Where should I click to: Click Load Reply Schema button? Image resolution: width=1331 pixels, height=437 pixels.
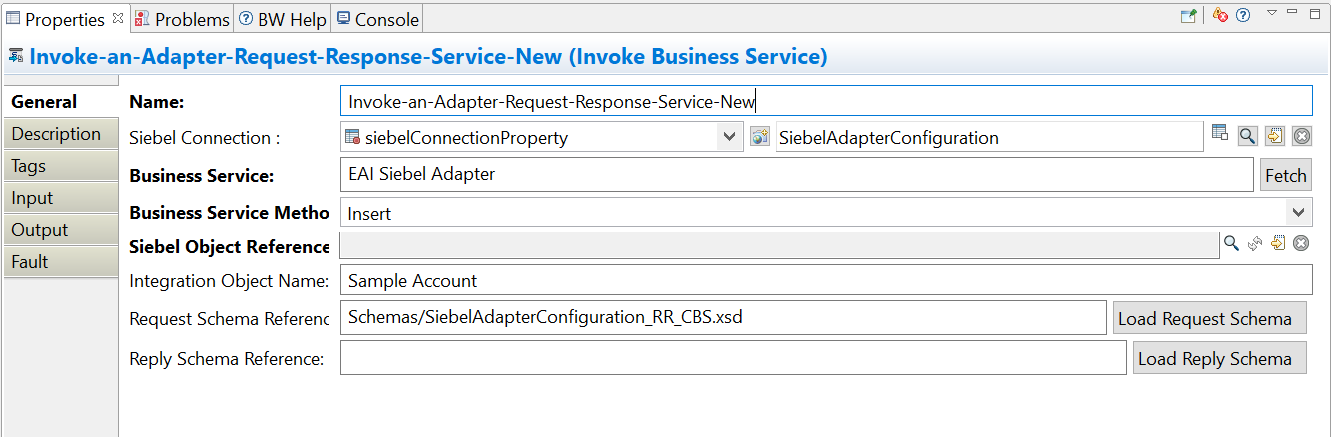tap(1220, 358)
